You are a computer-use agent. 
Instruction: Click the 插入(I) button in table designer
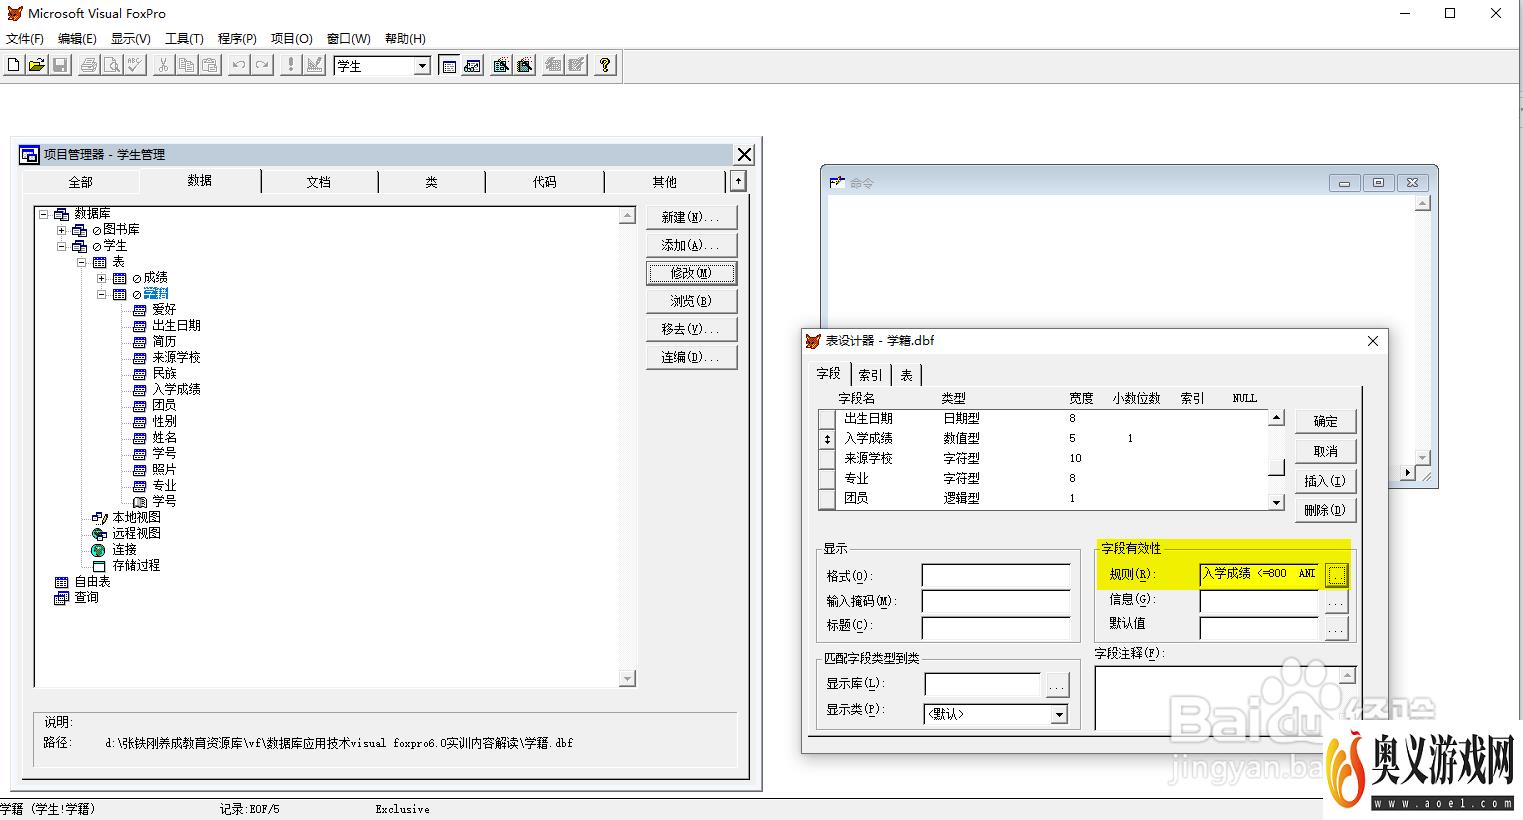coord(1325,481)
